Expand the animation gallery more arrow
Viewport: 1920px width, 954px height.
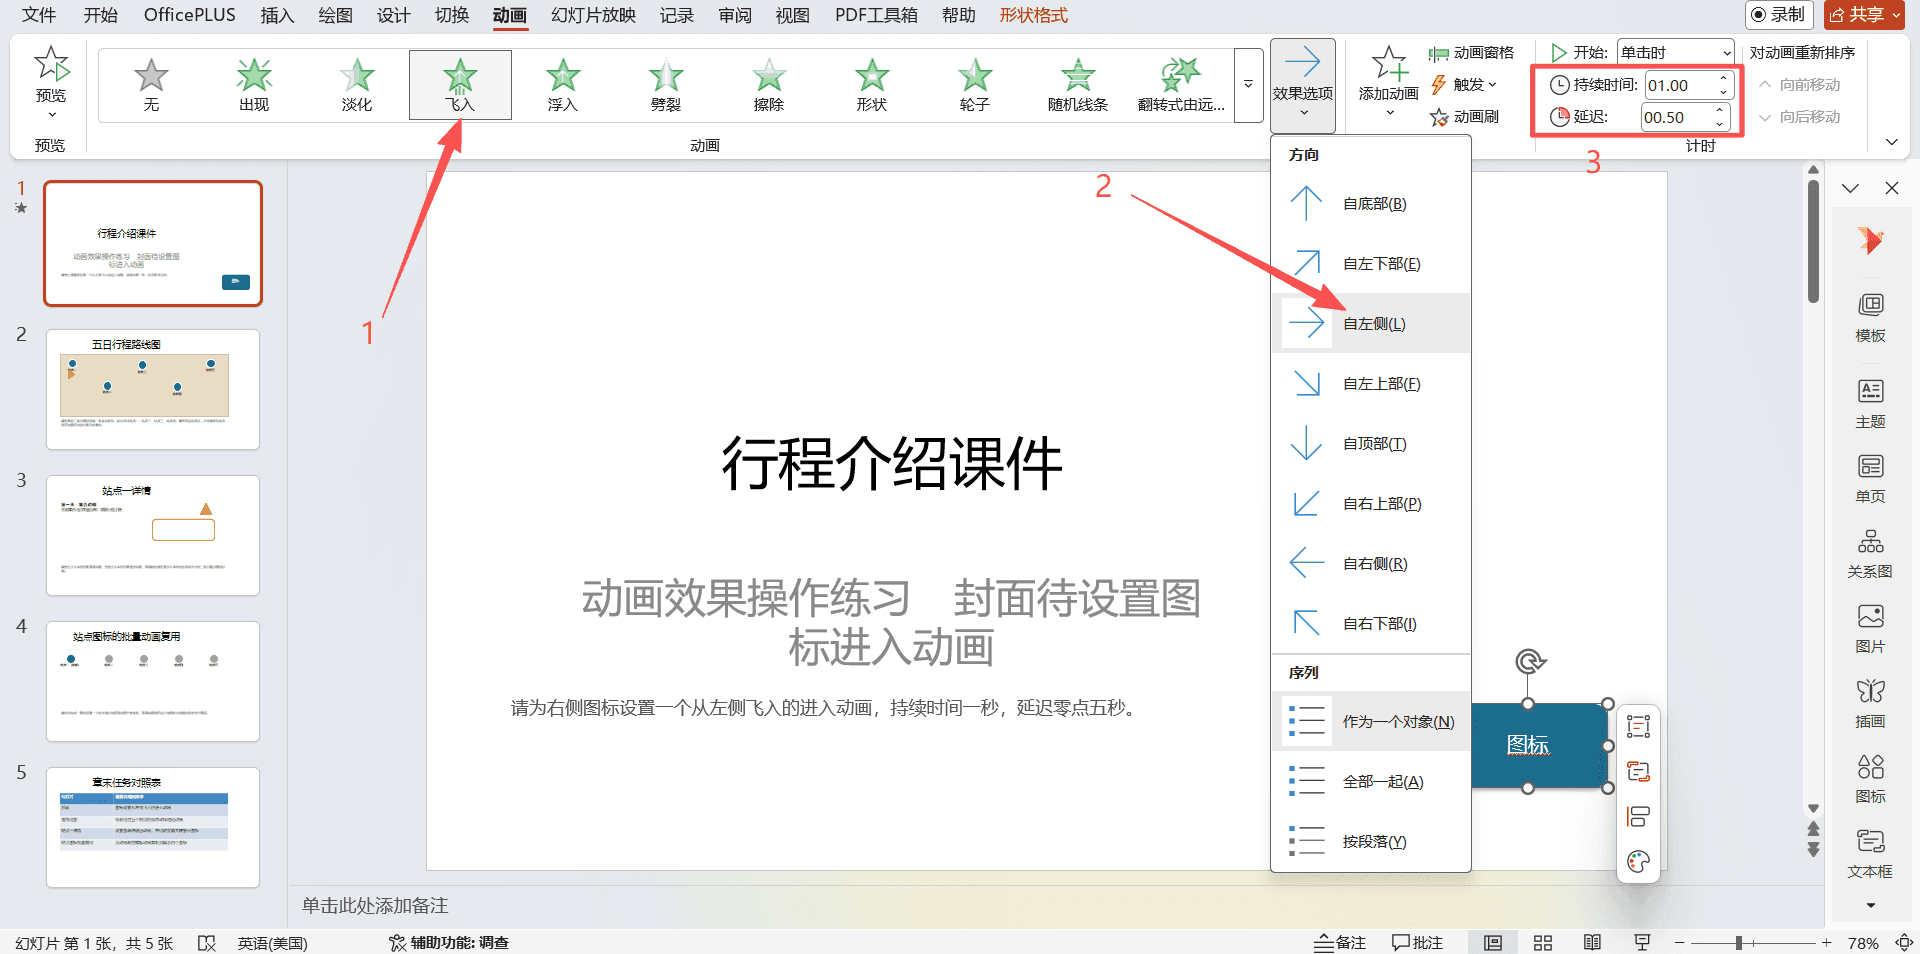click(1248, 85)
